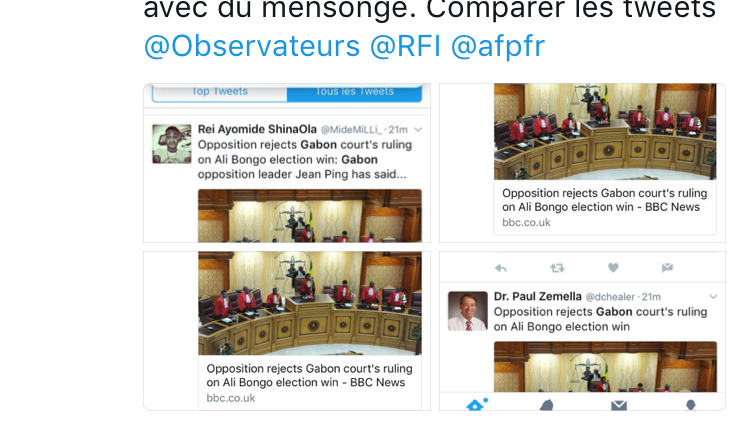Expand chevron on Dr. Paul Zemella tweet

713,297
